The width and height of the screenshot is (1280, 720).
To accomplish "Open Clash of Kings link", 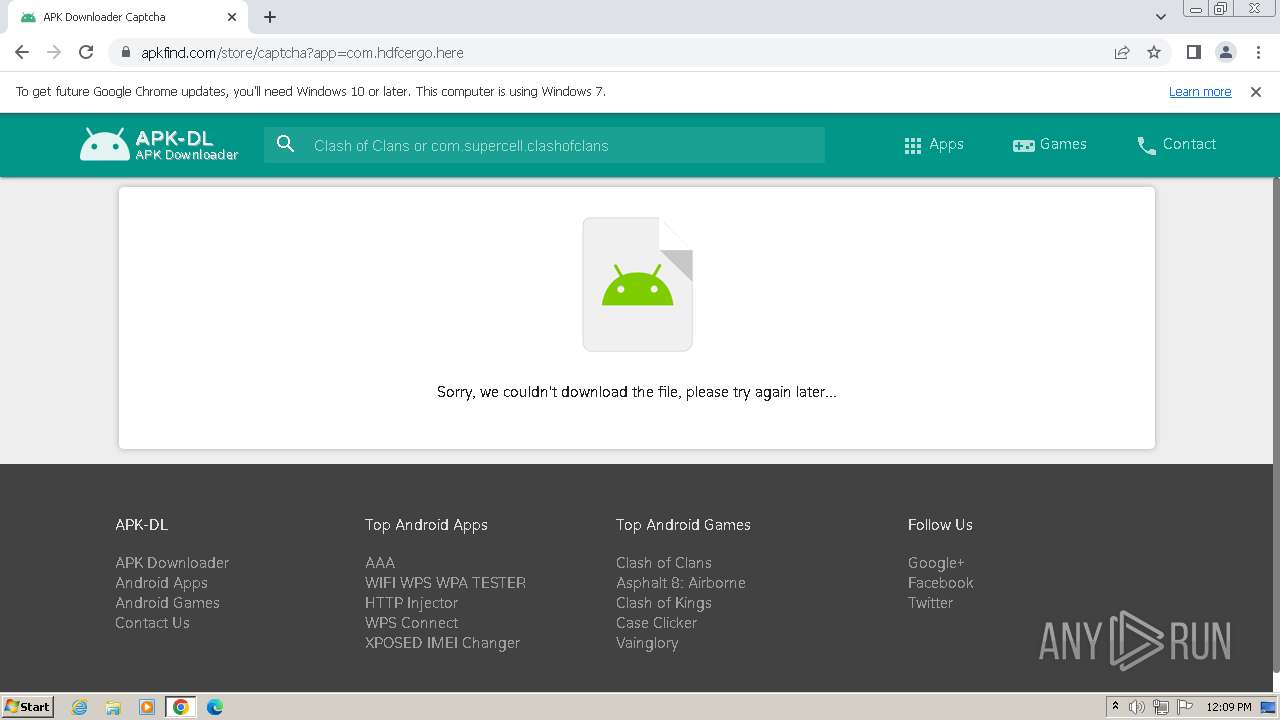I will point(664,603).
